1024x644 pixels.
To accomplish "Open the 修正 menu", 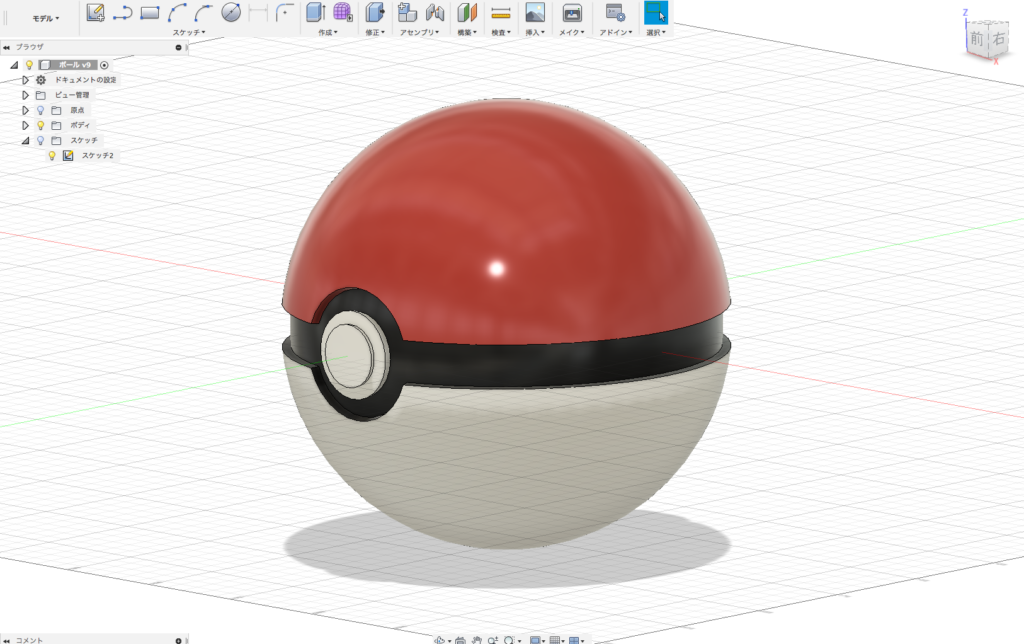I will point(375,33).
